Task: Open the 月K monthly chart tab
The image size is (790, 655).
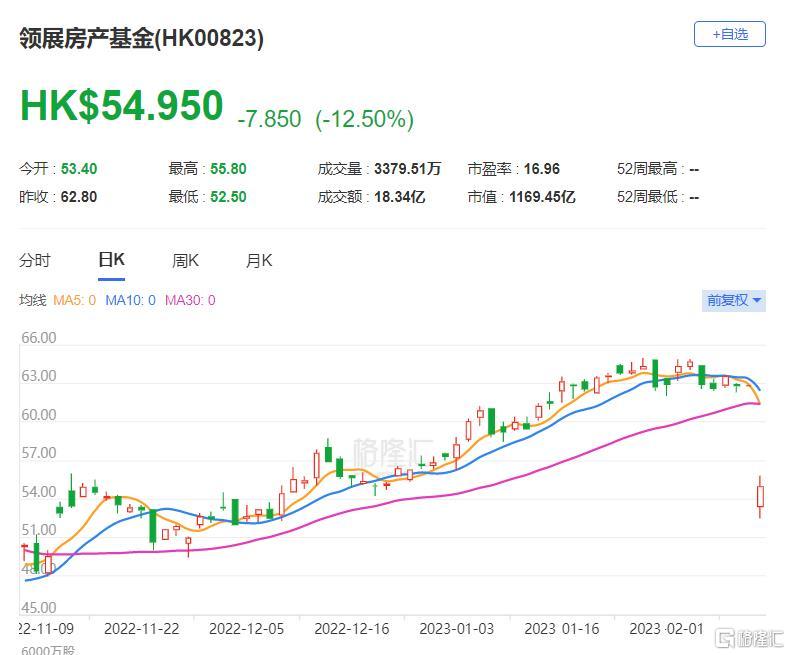Action: coord(259,260)
